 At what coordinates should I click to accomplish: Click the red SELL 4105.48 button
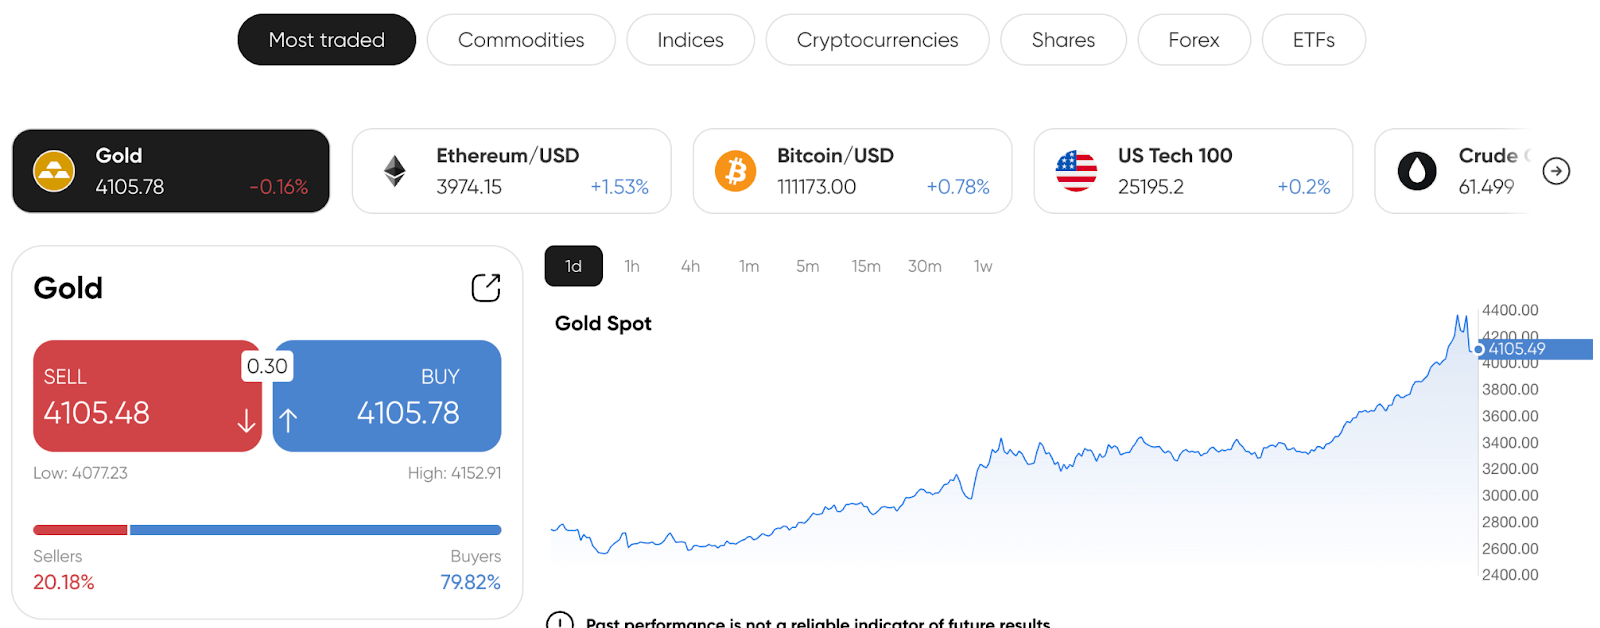click(147, 396)
